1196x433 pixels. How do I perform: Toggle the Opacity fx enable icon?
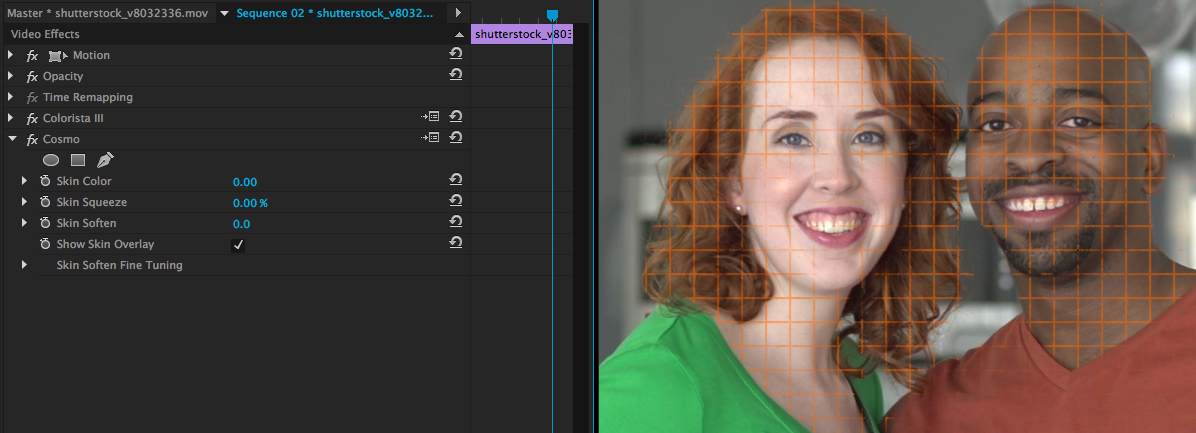[x=32, y=76]
